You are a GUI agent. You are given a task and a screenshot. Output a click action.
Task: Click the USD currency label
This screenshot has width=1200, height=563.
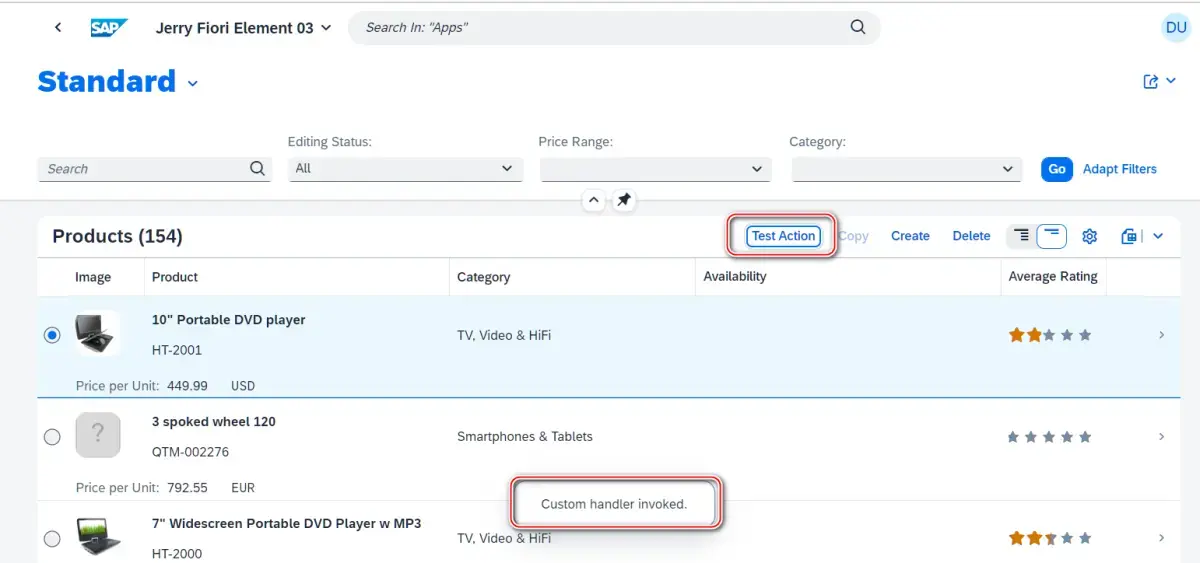coord(243,386)
